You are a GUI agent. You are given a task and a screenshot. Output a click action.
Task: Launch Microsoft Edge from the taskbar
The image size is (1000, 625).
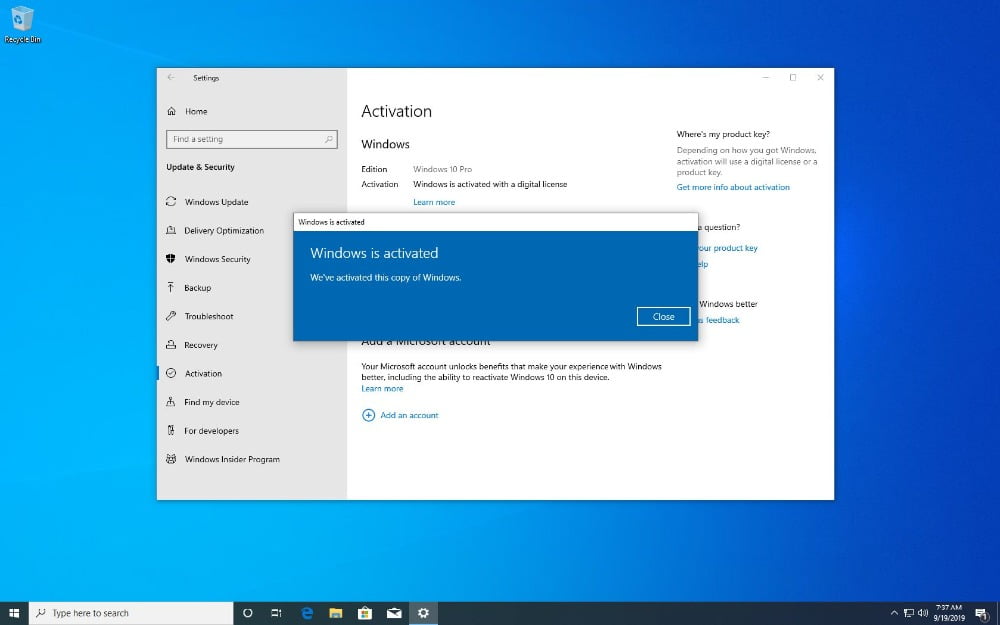(307, 612)
